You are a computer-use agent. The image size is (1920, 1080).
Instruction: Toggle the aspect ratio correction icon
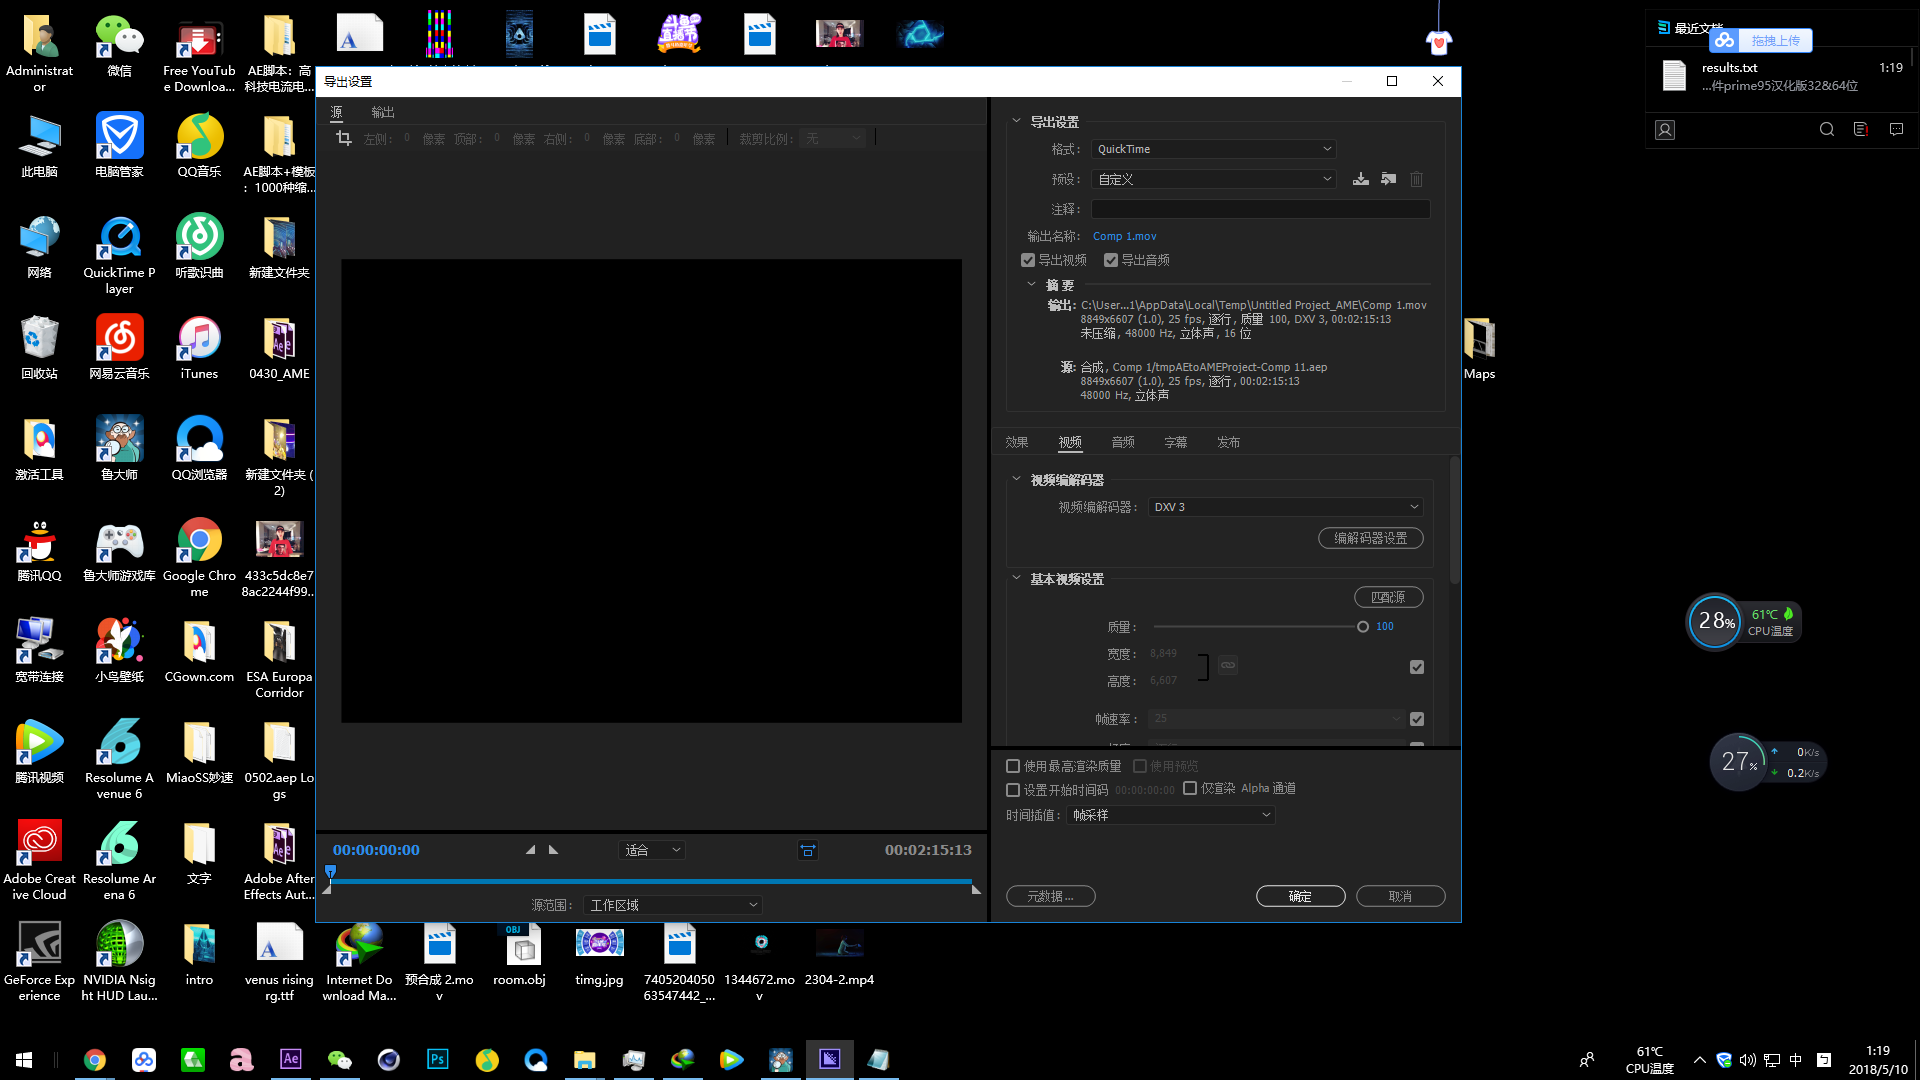coord(807,851)
